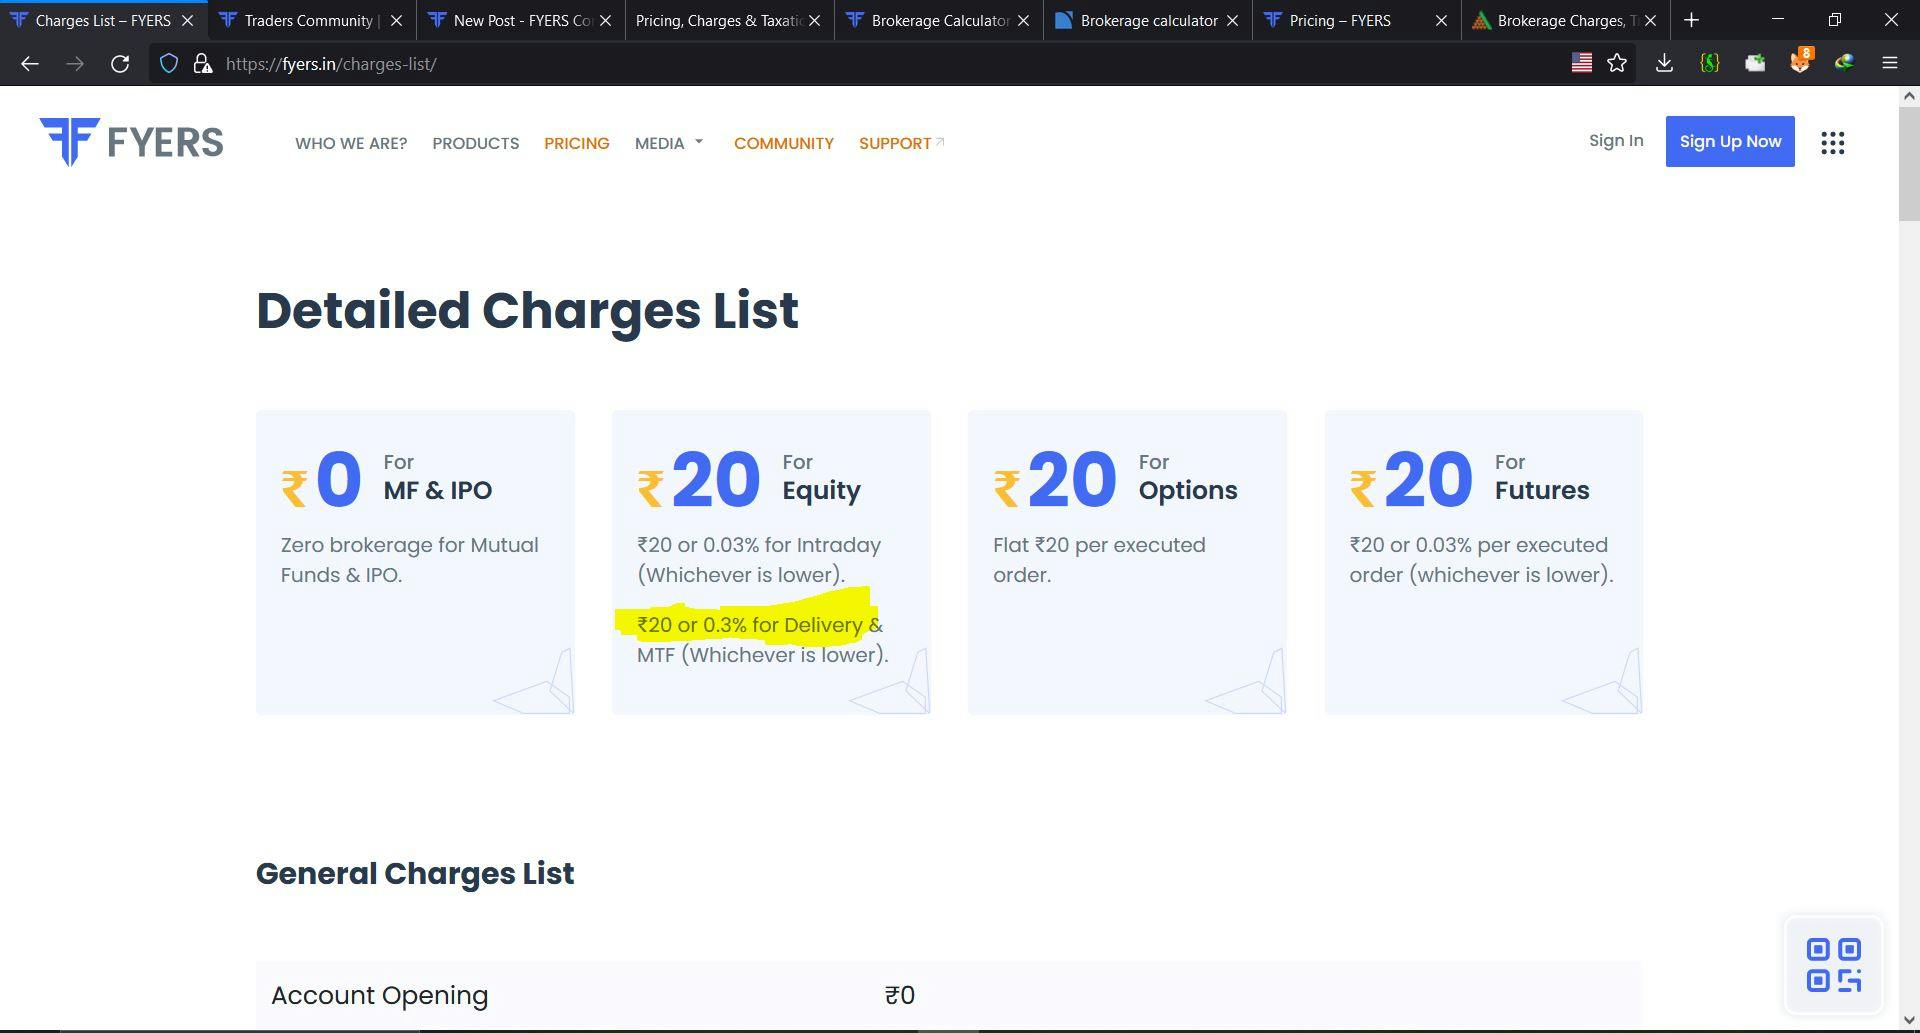Bookmark this page with star icon
The image size is (1920, 1033).
click(1617, 64)
